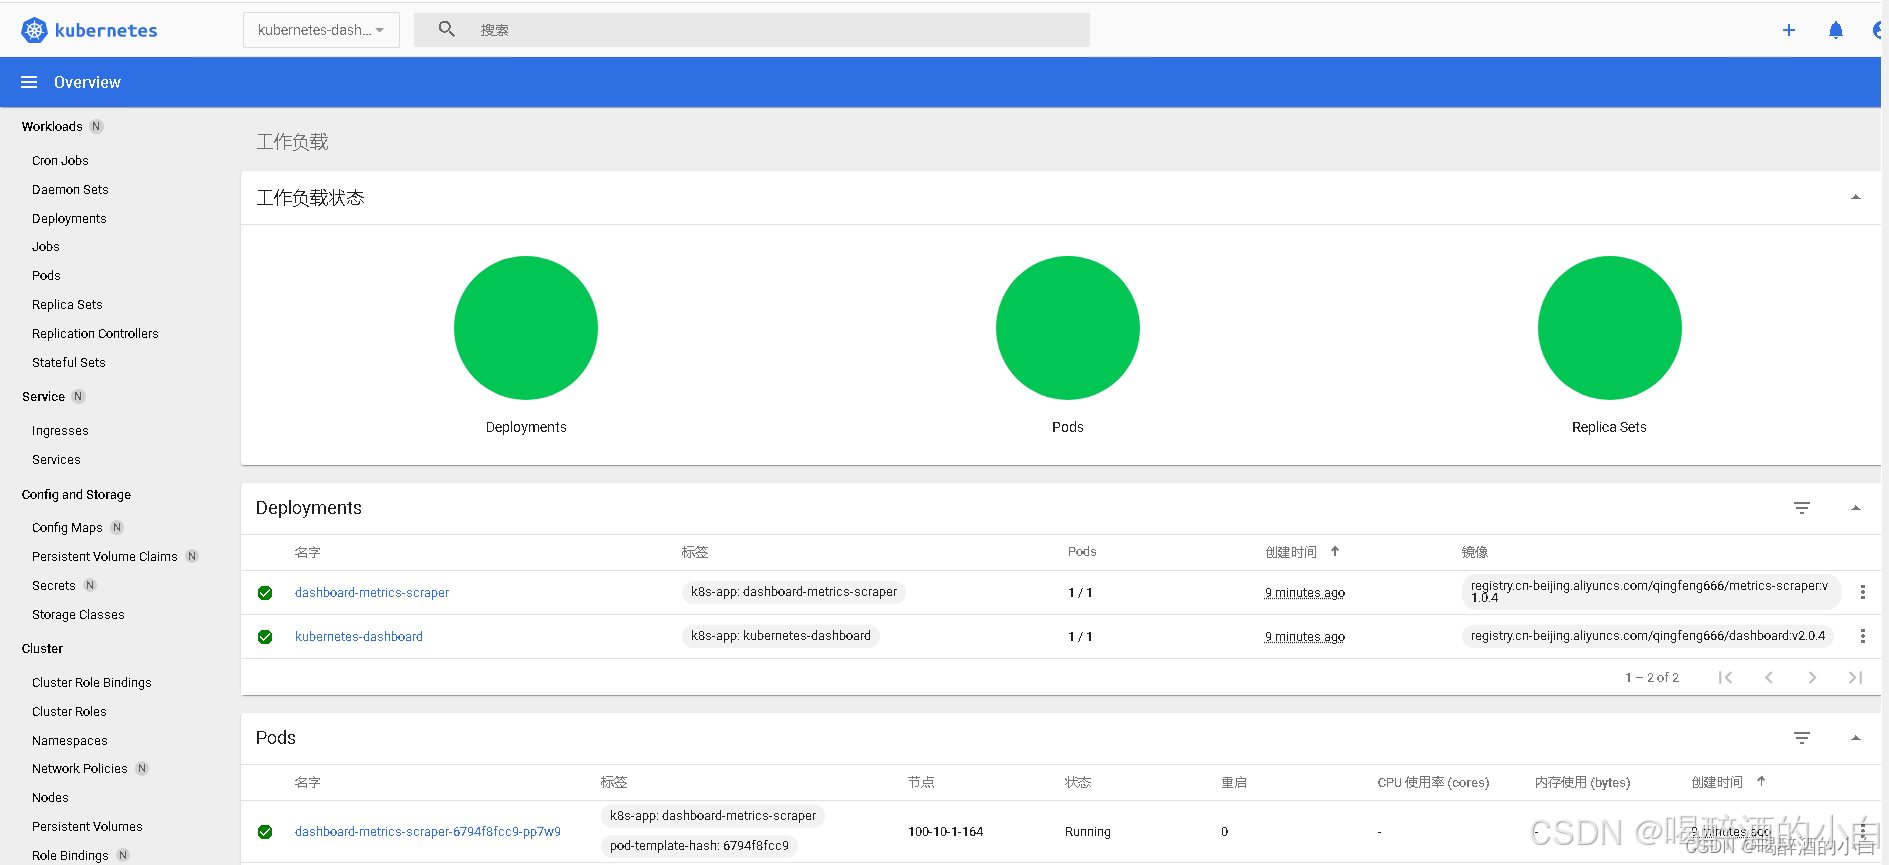Open filter icon in Deployments card
The width and height of the screenshot is (1889, 865).
pyautogui.click(x=1802, y=508)
